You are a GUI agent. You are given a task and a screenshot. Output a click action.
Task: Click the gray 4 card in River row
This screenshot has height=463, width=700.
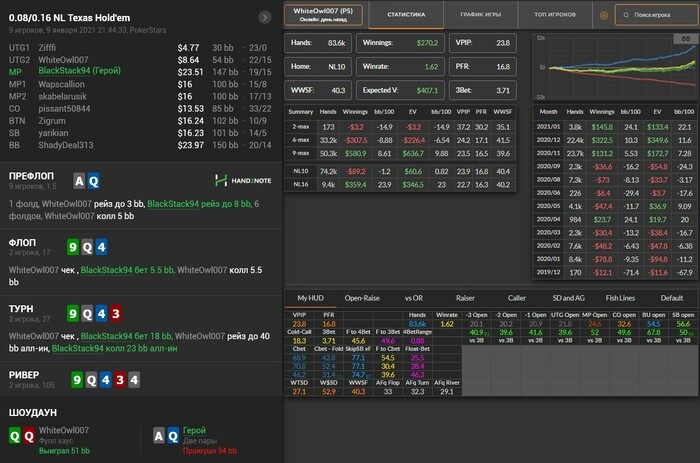pos(134,380)
